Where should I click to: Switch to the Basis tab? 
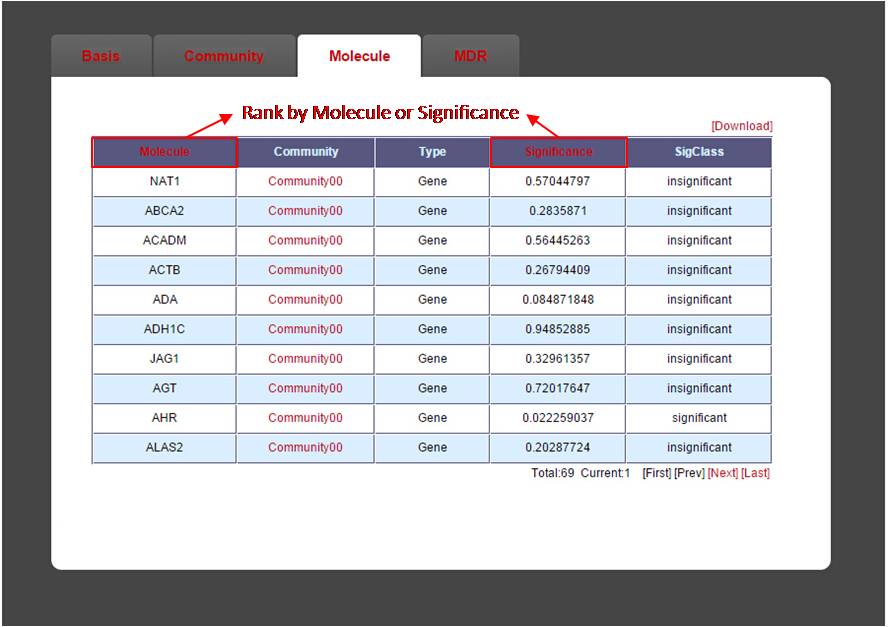[101, 56]
